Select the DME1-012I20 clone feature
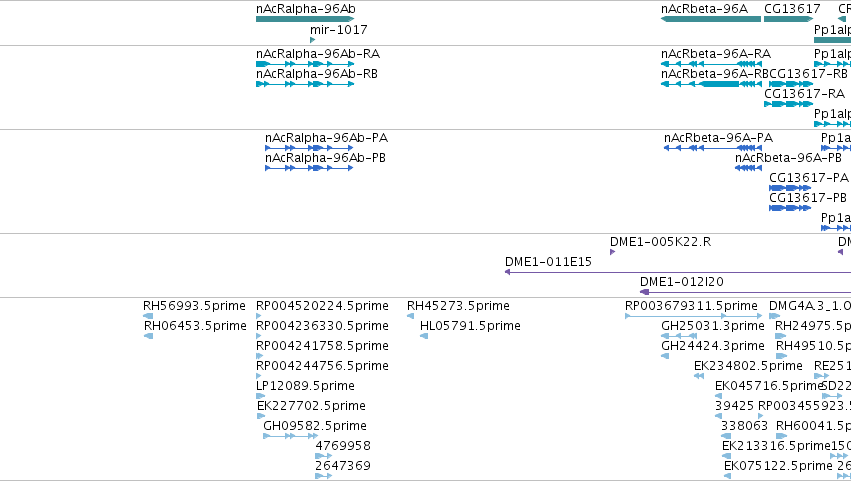Viewport: 851px width, 481px height. point(746,292)
